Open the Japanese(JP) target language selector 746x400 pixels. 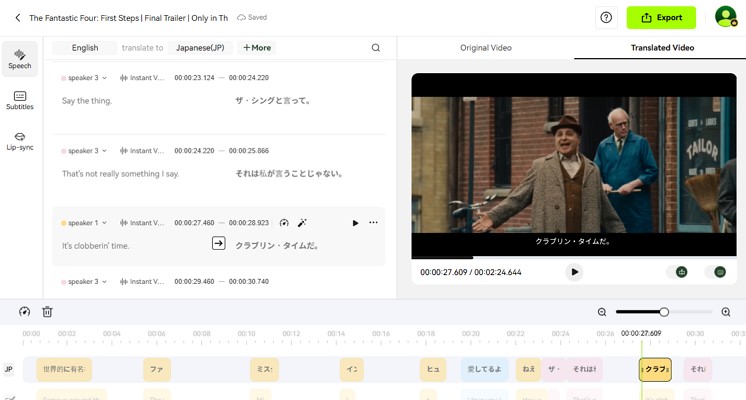tap(200, 48)
